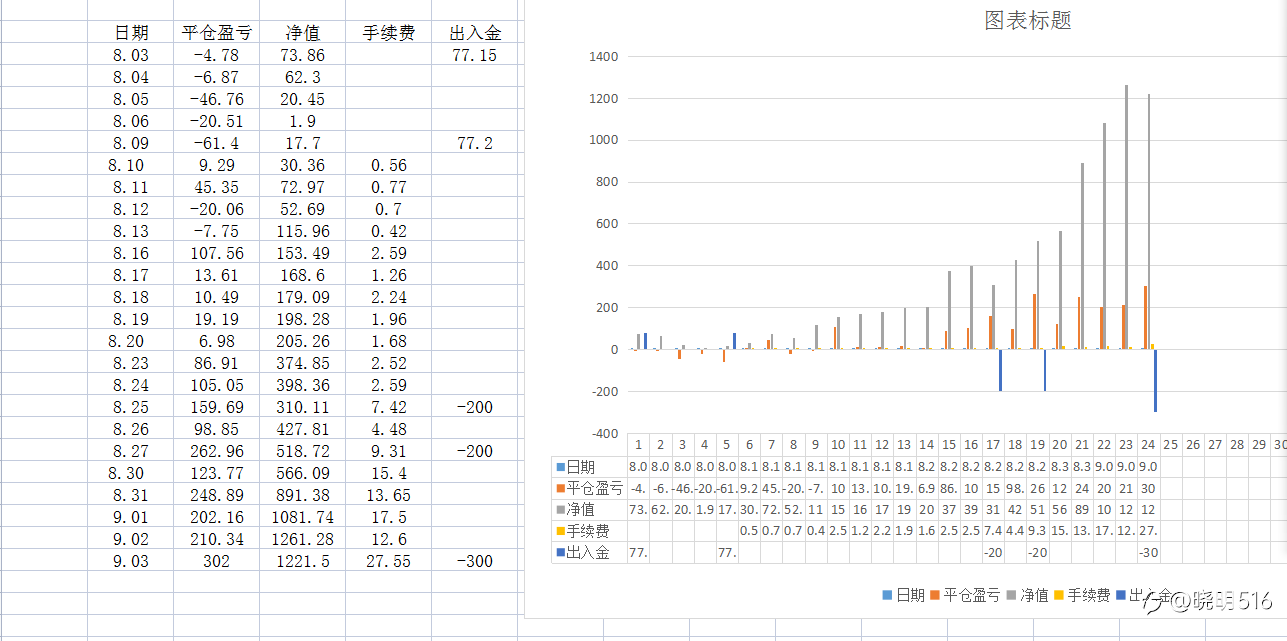Click the -400 label on the vertical axis
Image resolution: width=1287 pixels, height=641 pixels.
603,434
